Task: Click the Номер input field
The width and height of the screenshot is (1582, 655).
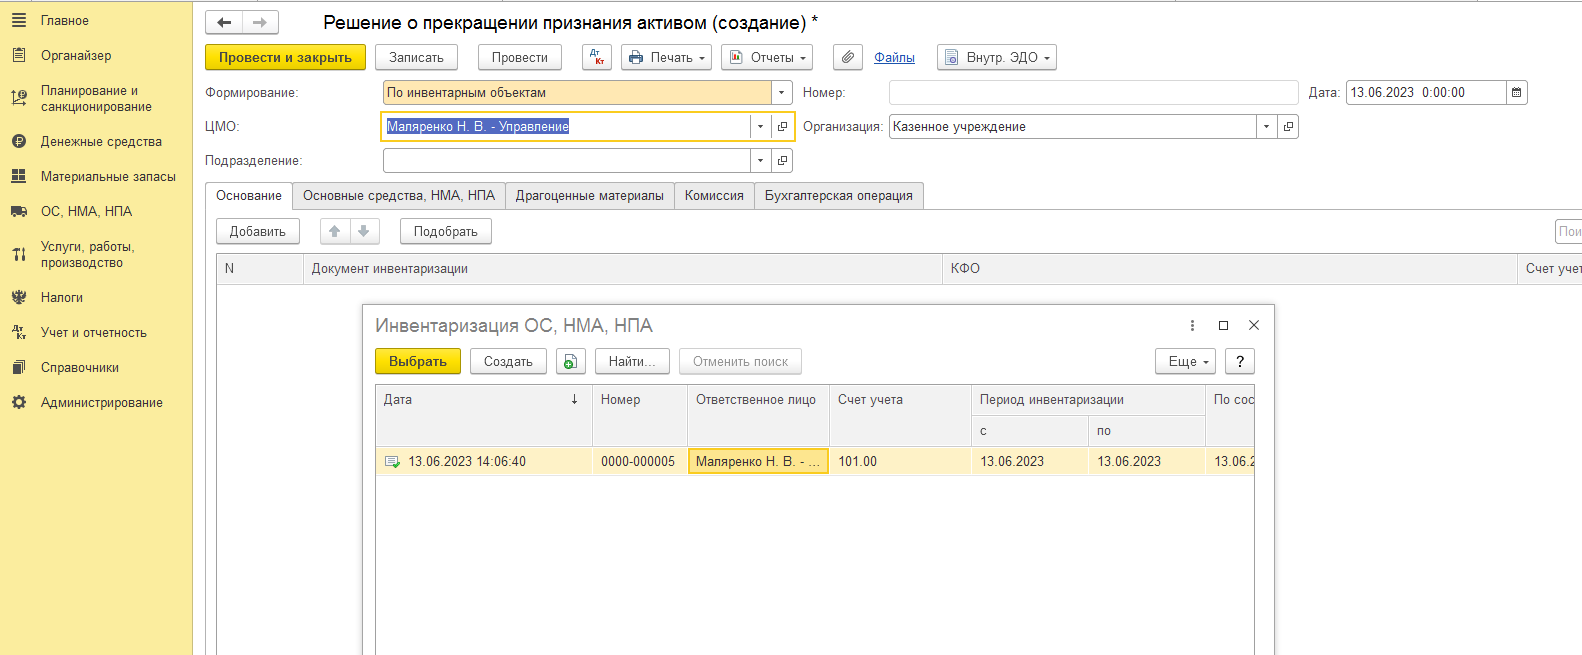Action: click(x=1093, y=93)
